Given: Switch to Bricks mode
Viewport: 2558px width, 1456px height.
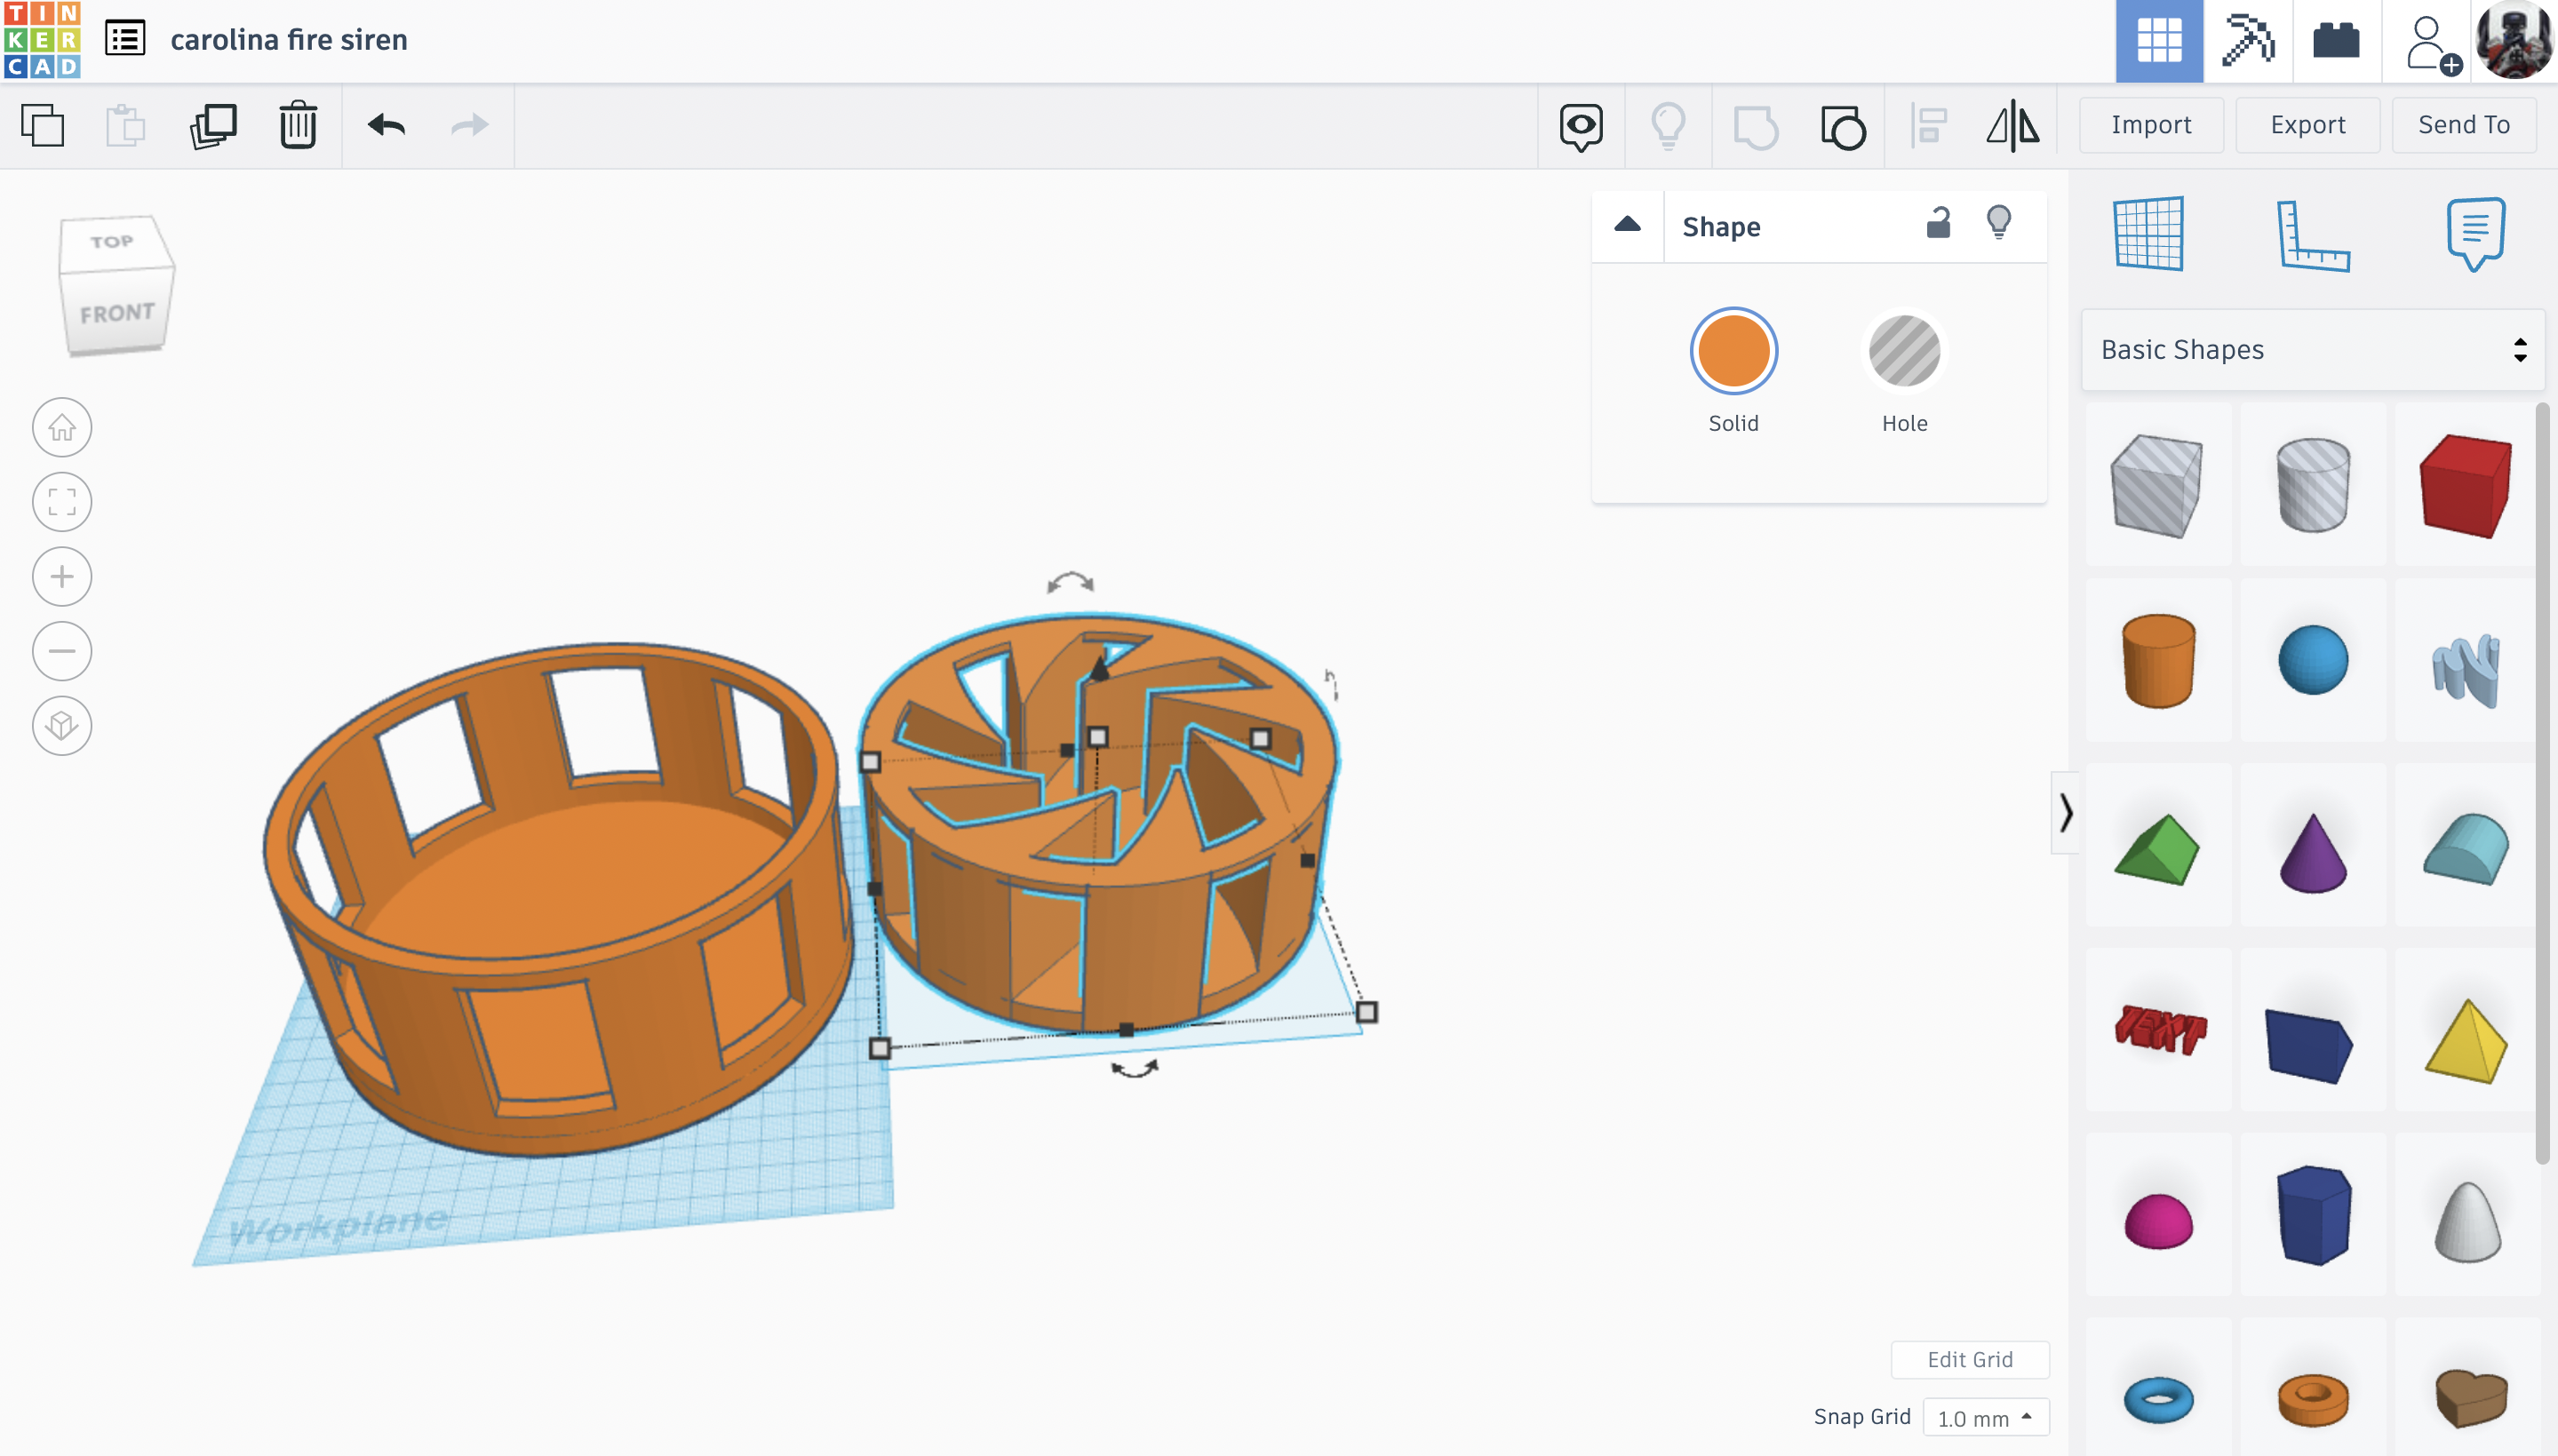Looking at the screenshot, I should coord(2336,41).
